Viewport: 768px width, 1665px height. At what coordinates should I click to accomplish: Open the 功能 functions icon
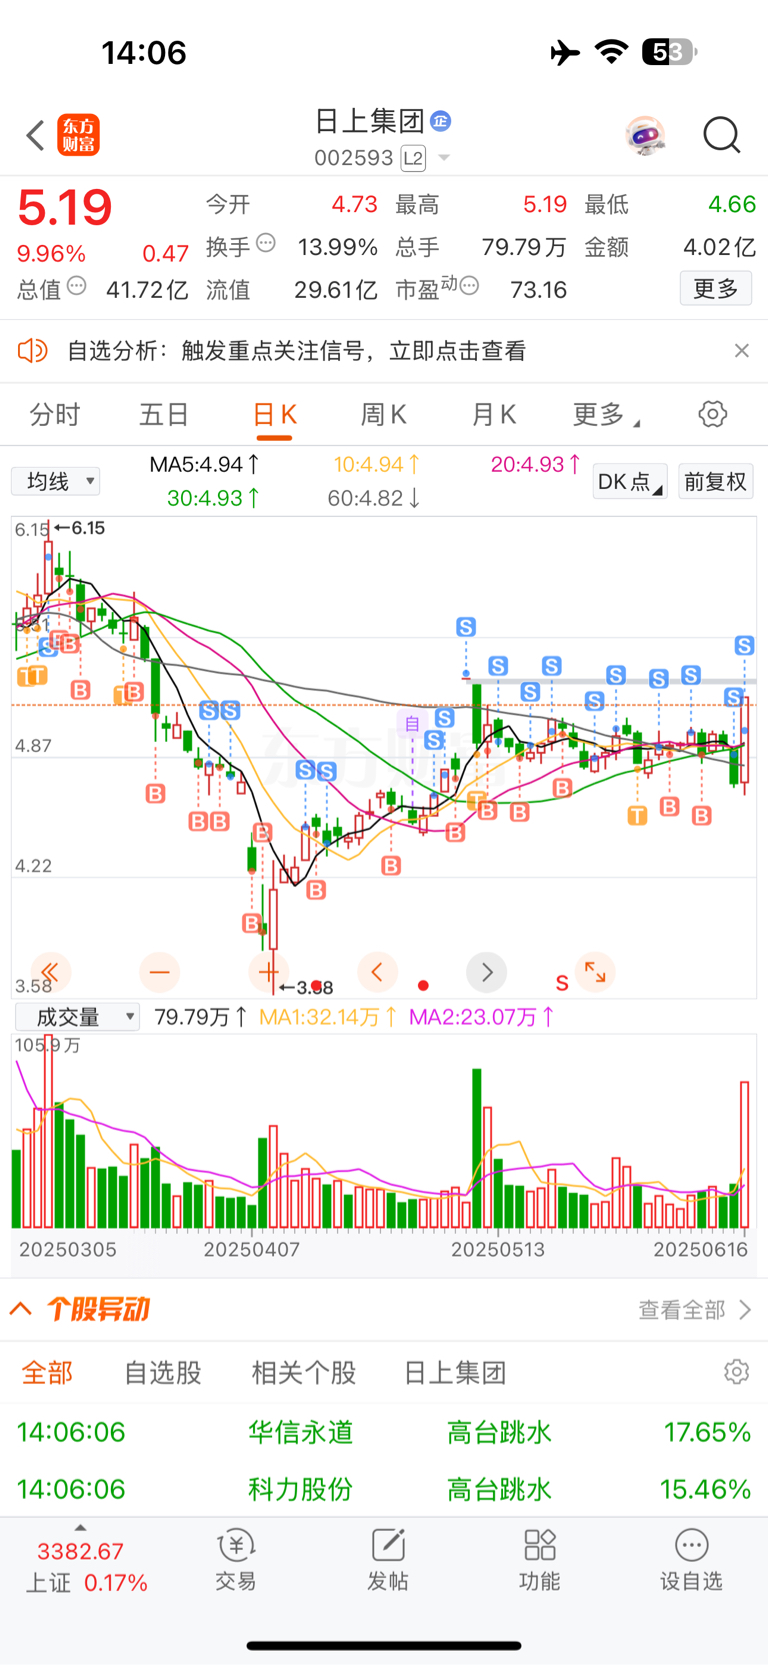click(x=540, y=1560)
